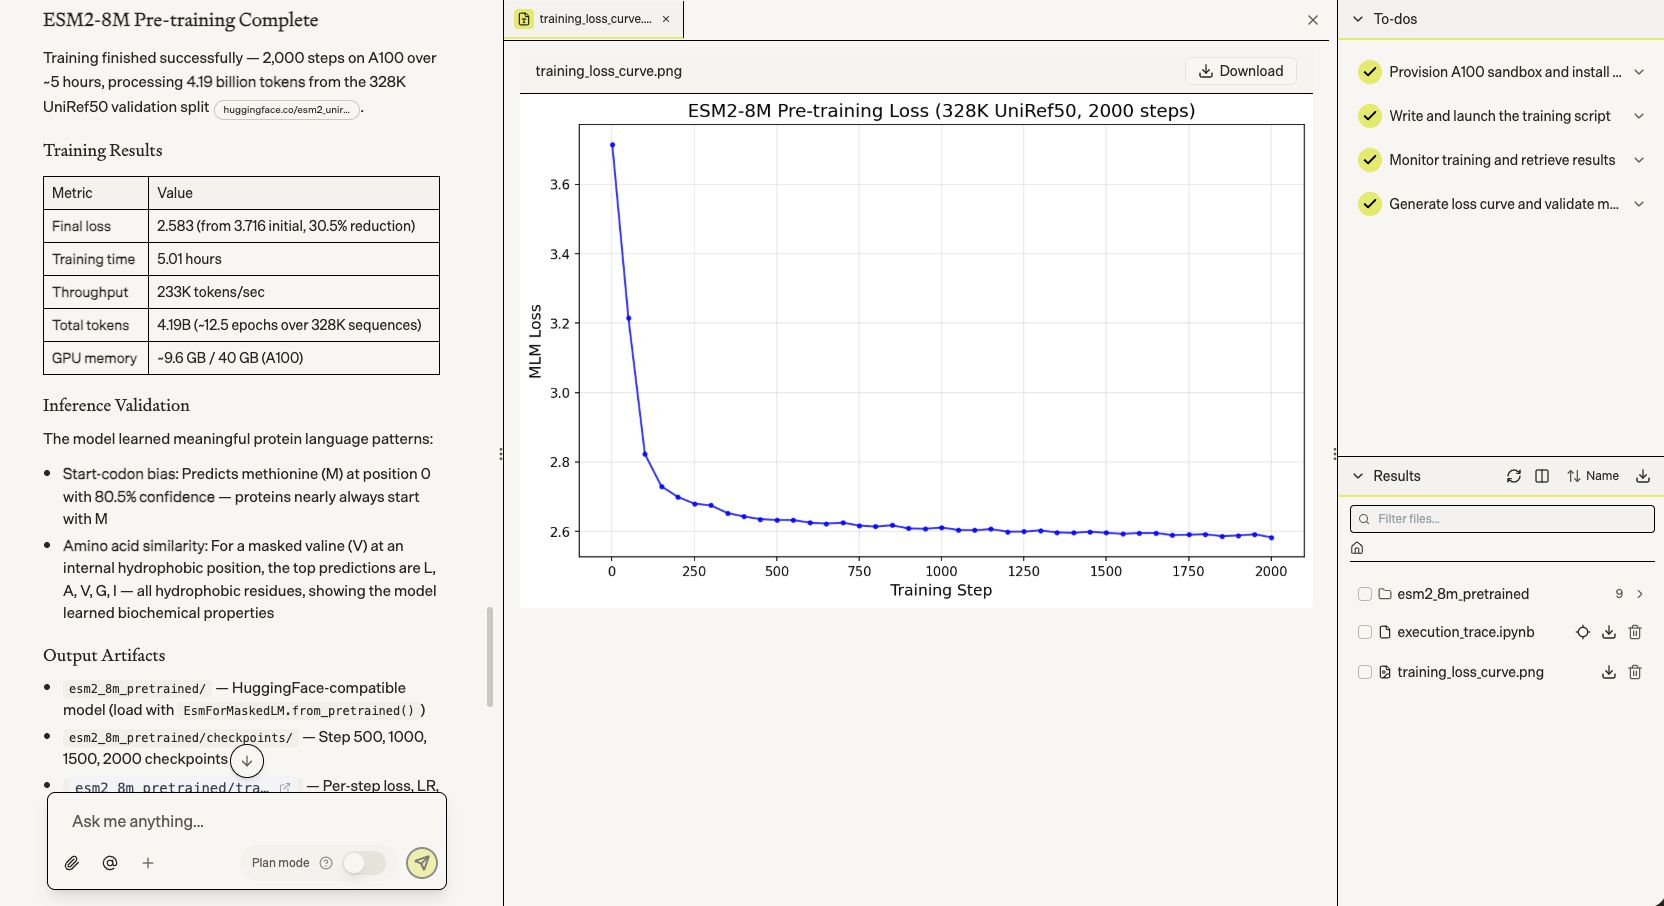Open the esm2_8m_pretrained folder row
Image resolution: width=1664 pixels, height=906 pixels.
[x=1502, y=594]
